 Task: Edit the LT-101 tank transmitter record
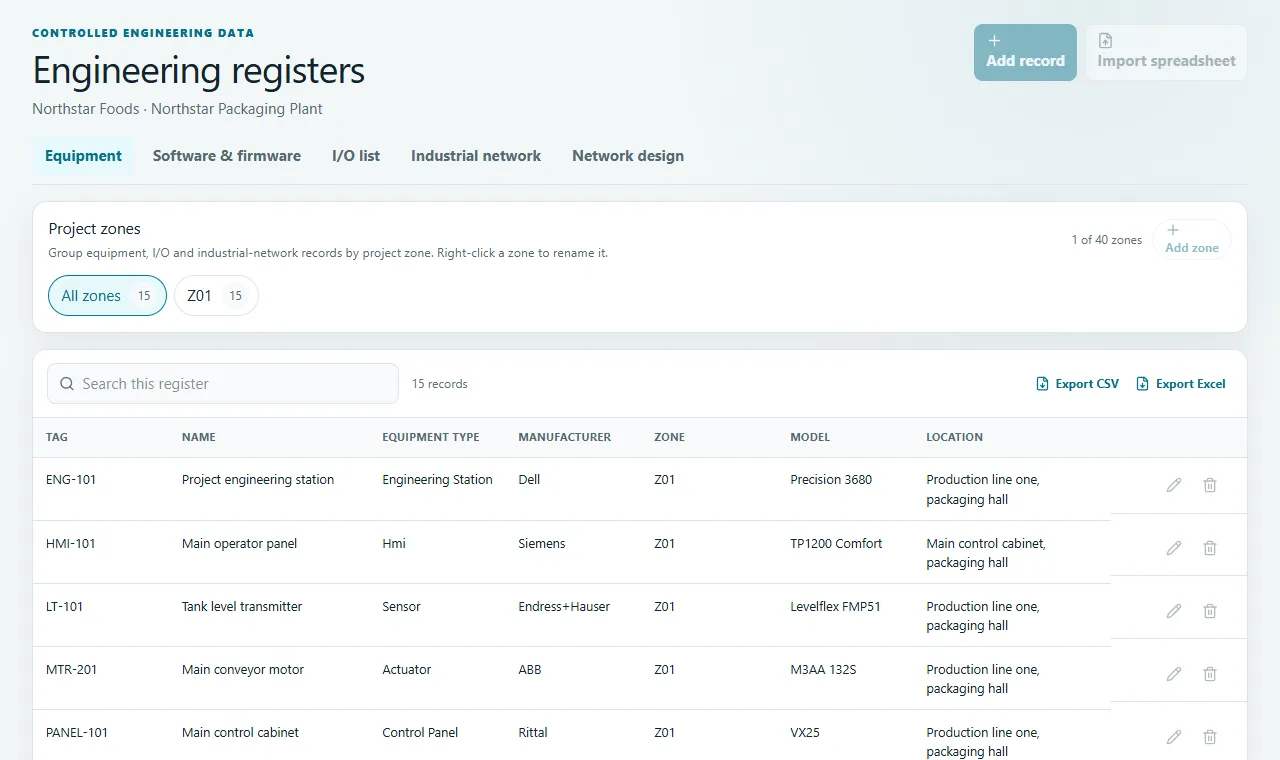point(1174,611)
